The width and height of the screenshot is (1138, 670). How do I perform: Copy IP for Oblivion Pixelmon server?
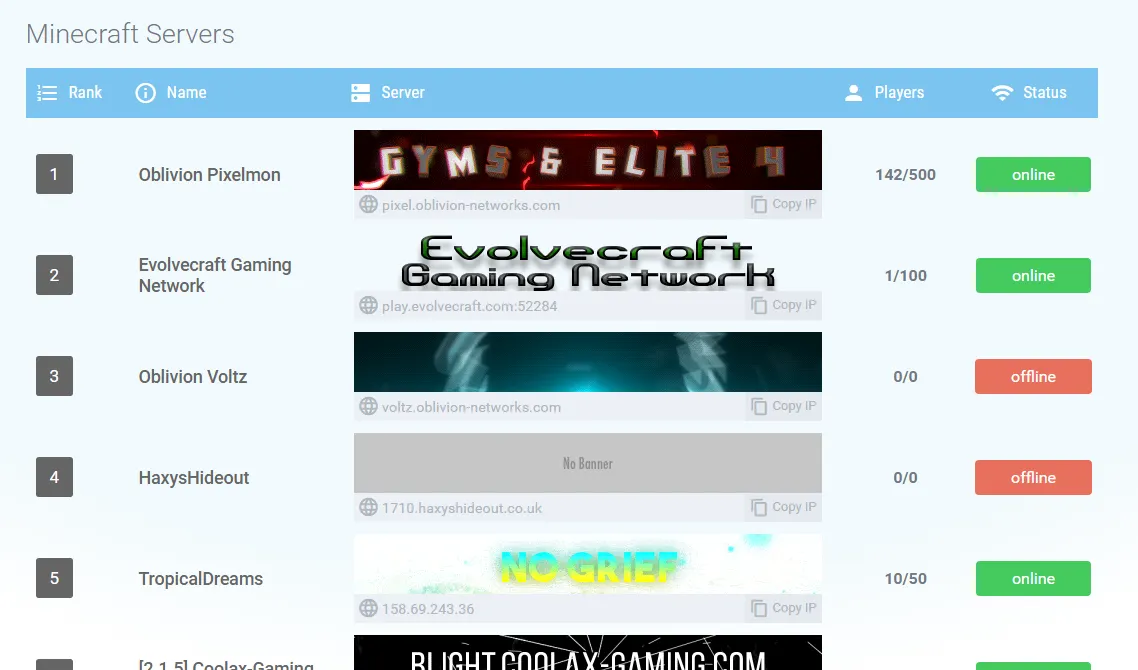pos(784,205)
